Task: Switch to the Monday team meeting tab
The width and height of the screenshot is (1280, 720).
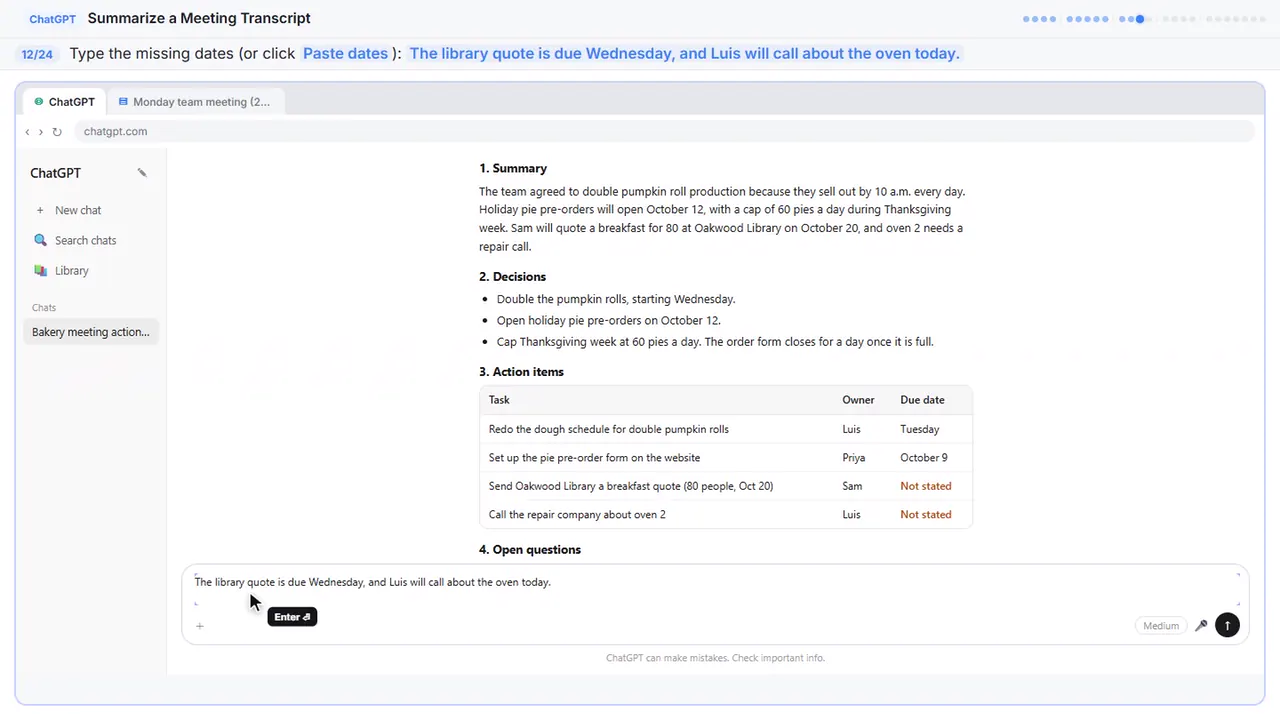Action: [x=194, y=102]
